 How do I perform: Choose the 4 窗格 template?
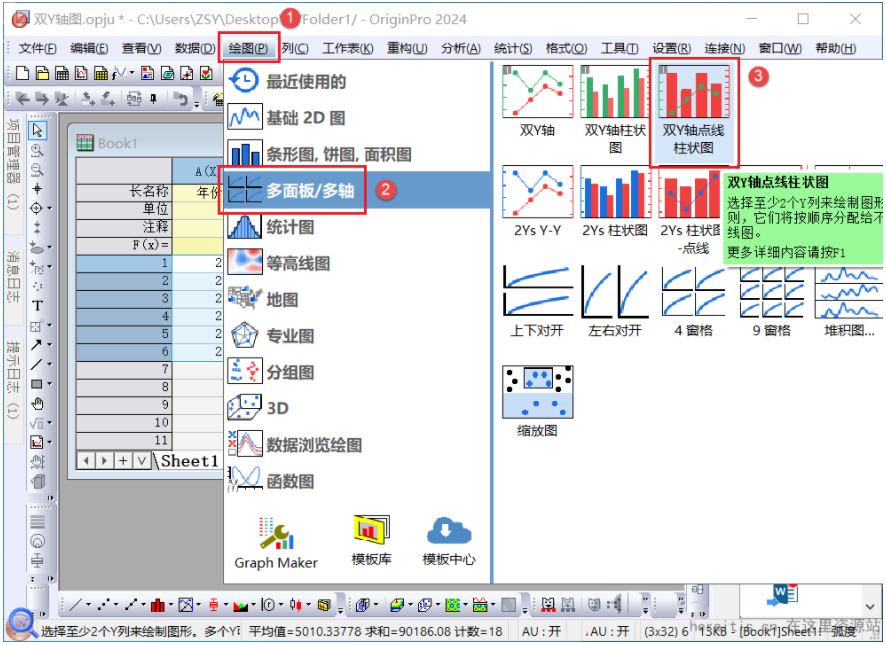(693, 301)
